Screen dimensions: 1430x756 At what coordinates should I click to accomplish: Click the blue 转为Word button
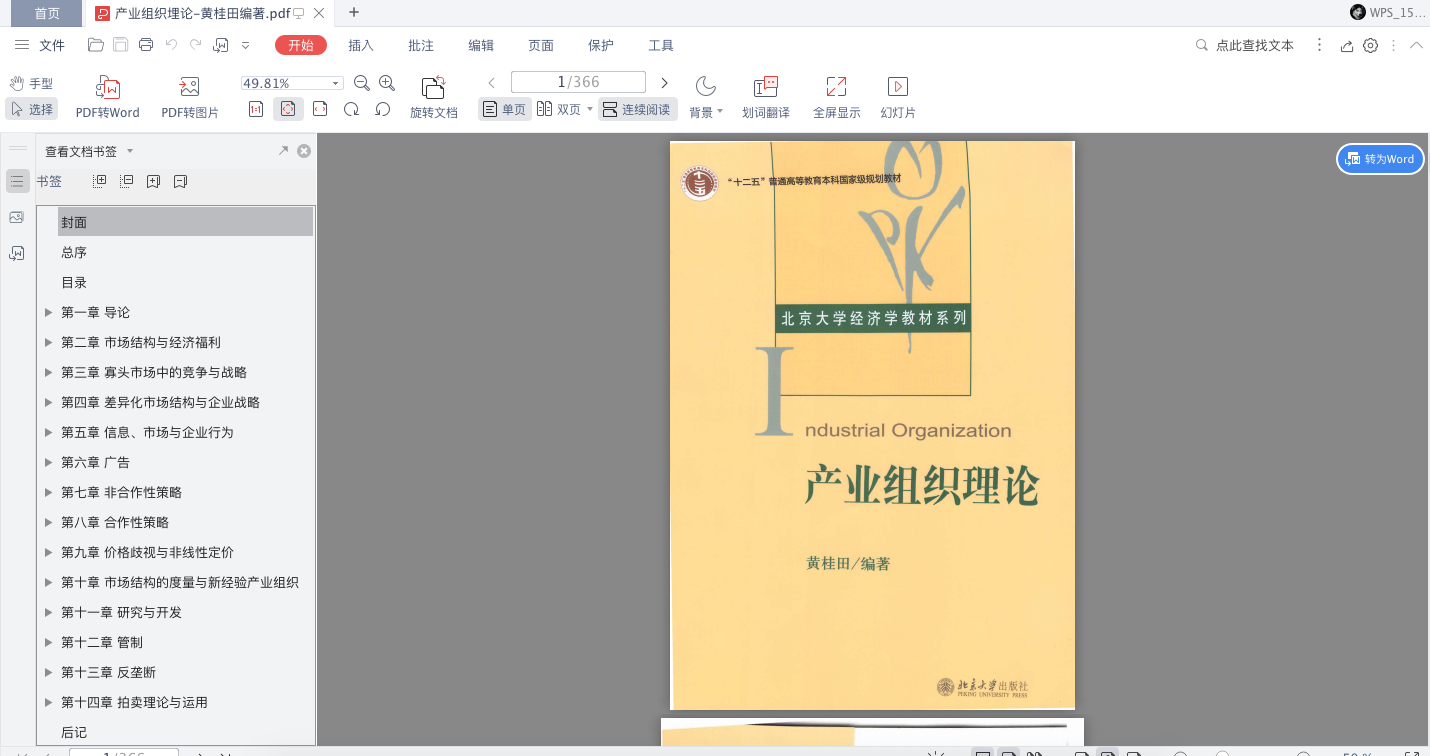[x=1381, y=159]
